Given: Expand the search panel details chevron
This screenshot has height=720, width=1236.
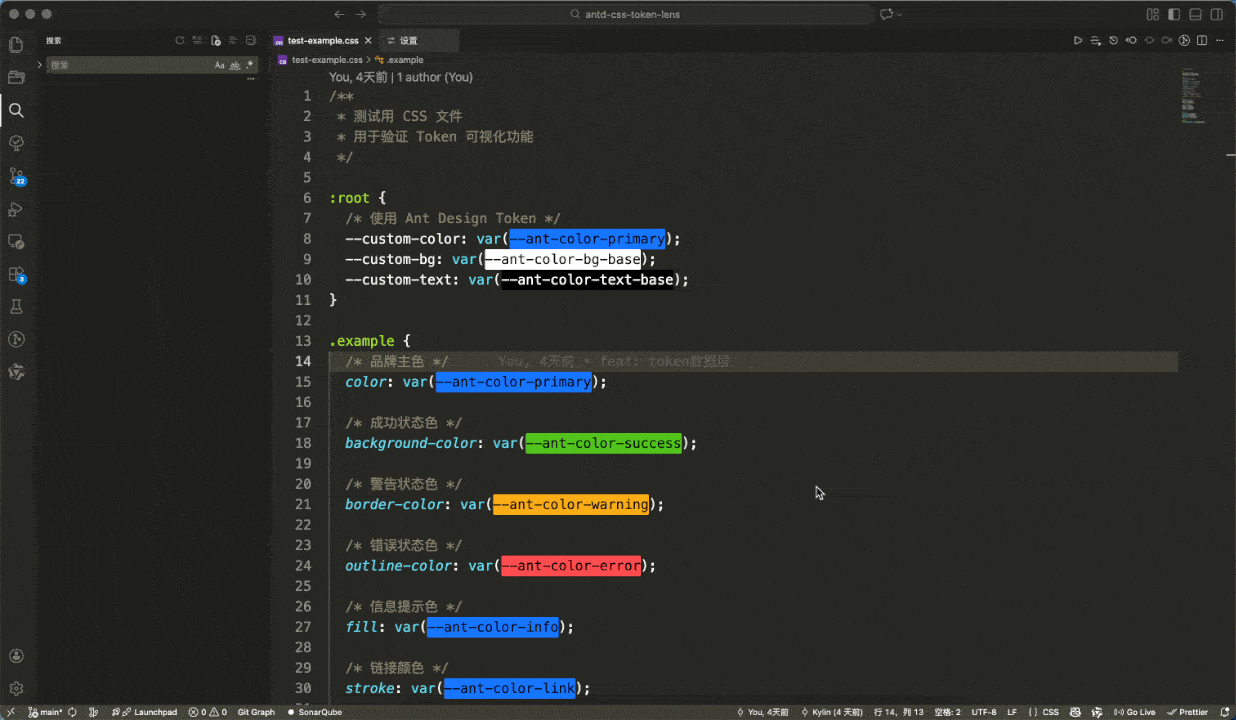Looking at the screenshot, I should click(x=40, y=64).
